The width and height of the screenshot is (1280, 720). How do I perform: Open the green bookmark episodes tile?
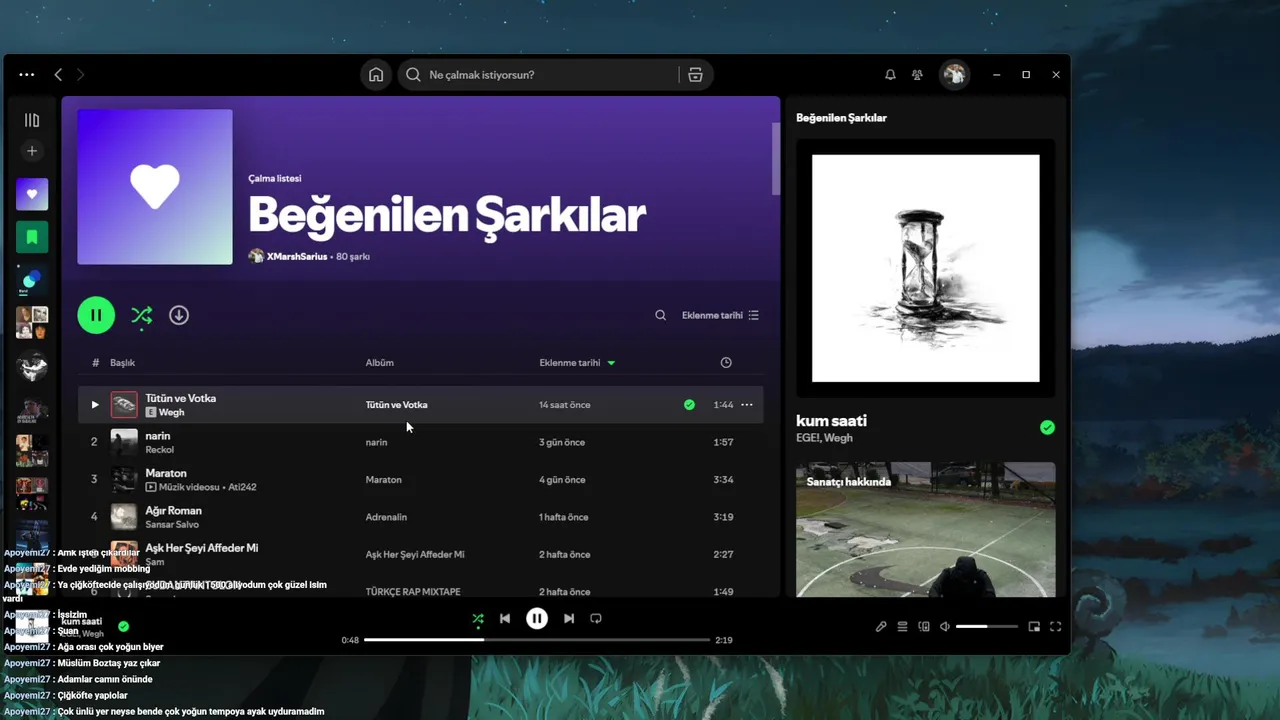pos(32,237)
